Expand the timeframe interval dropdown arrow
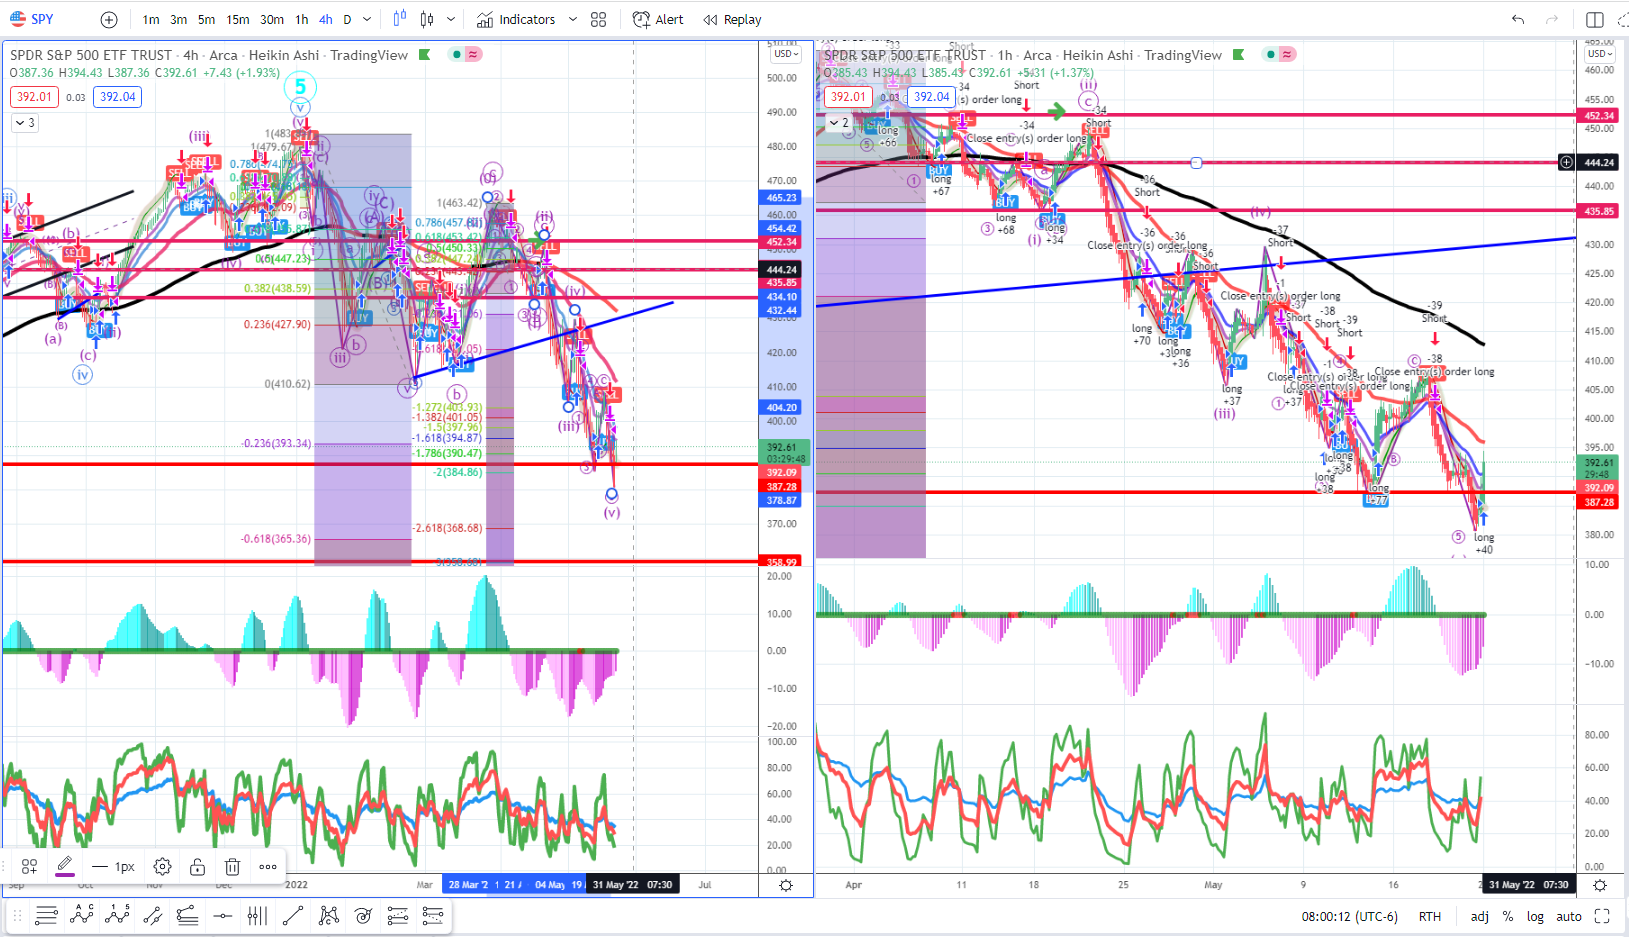The width and height of the screenshot is (1629, 937). pyautogui.click(x=367, y=20)
